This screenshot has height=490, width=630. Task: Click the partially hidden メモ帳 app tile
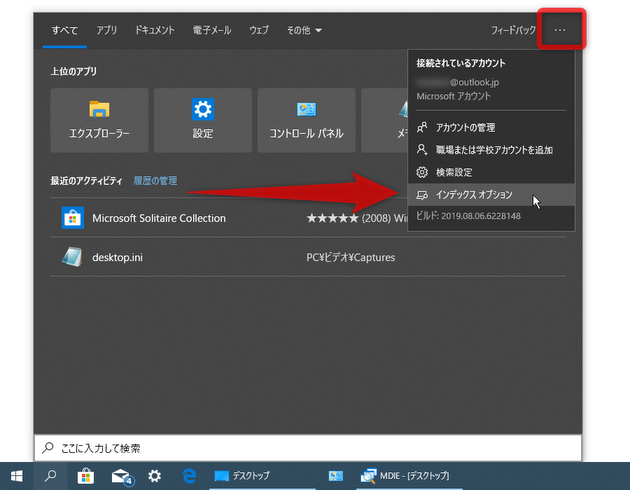click(x=385, y=120)
